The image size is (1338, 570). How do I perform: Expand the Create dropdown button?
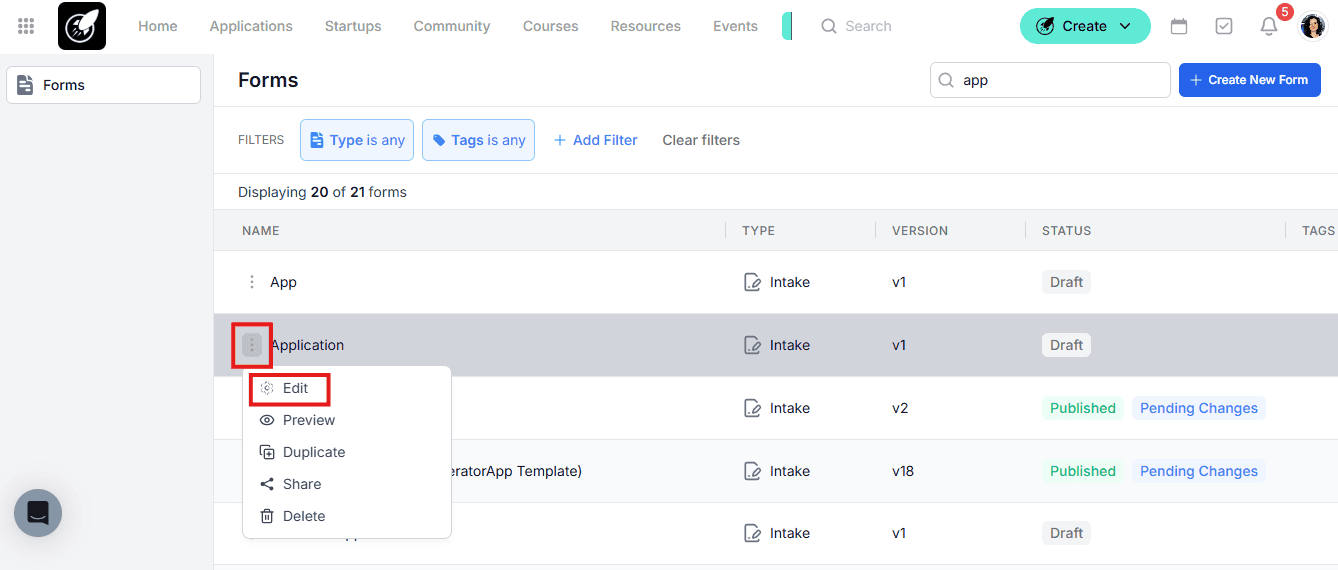pyautogui.click(x=1085, y=27)
